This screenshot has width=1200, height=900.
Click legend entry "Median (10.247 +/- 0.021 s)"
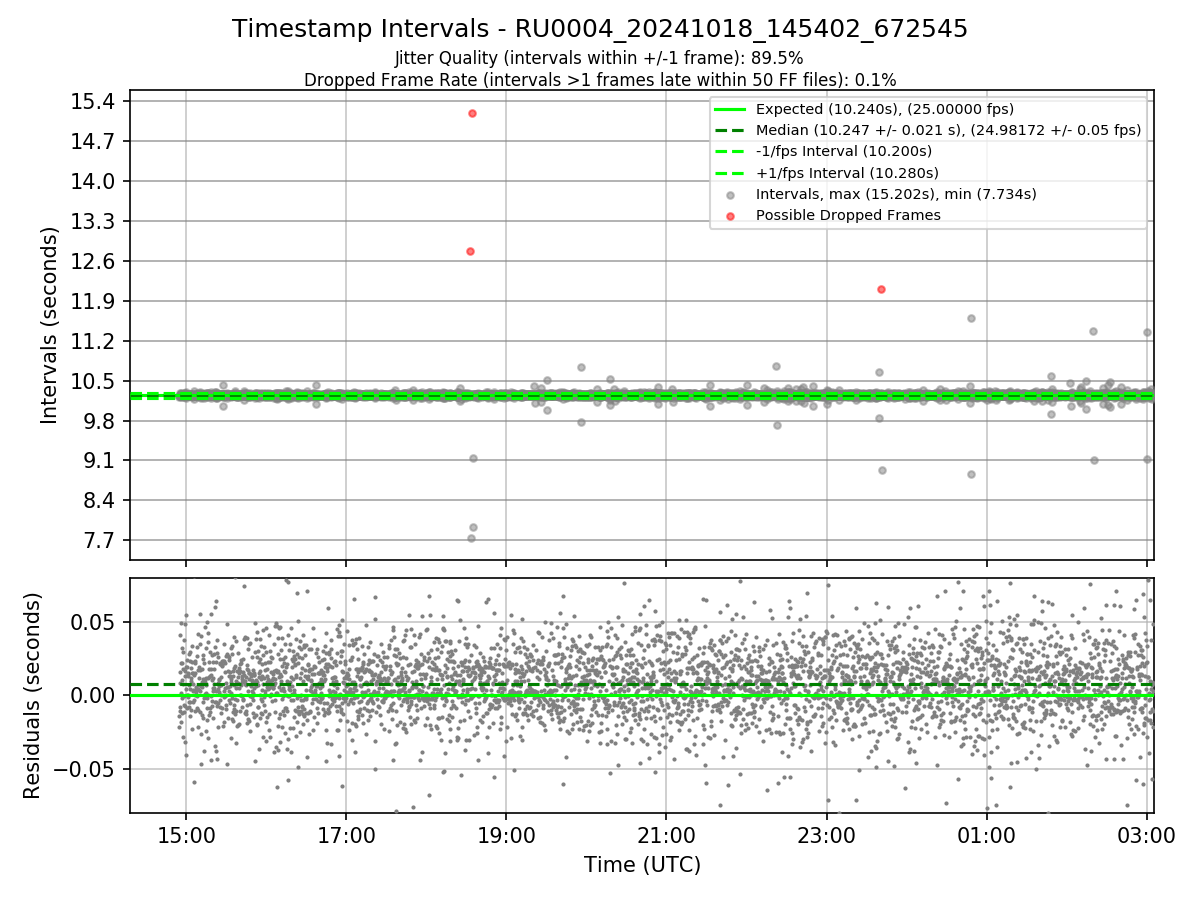tap(948, 130)
